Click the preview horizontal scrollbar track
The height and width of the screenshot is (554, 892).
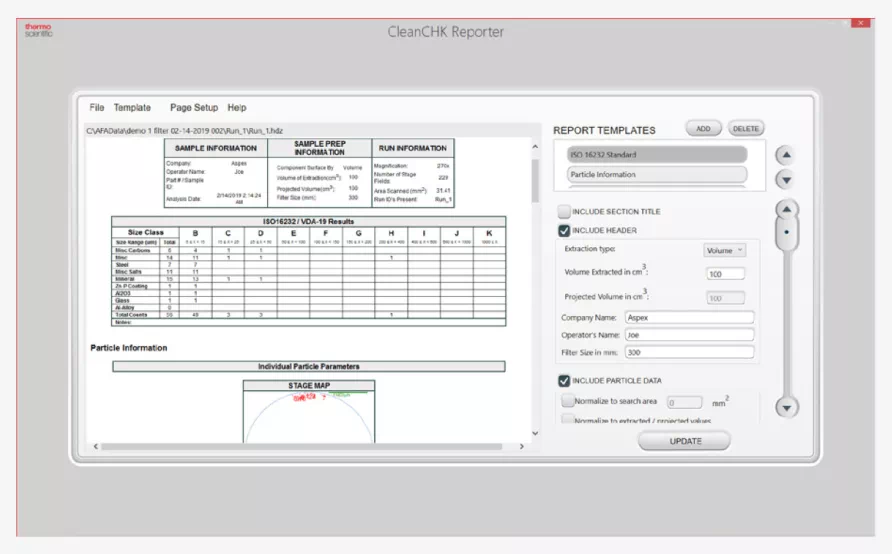click(x=302, y=446)
